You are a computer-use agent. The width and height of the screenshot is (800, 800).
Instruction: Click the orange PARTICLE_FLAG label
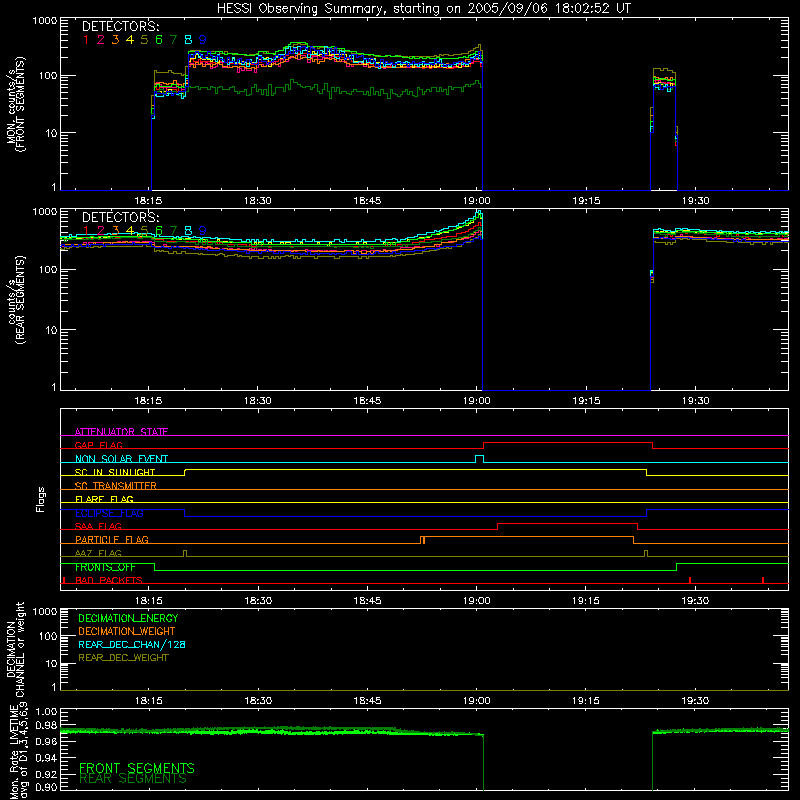(x=112, y=540)
